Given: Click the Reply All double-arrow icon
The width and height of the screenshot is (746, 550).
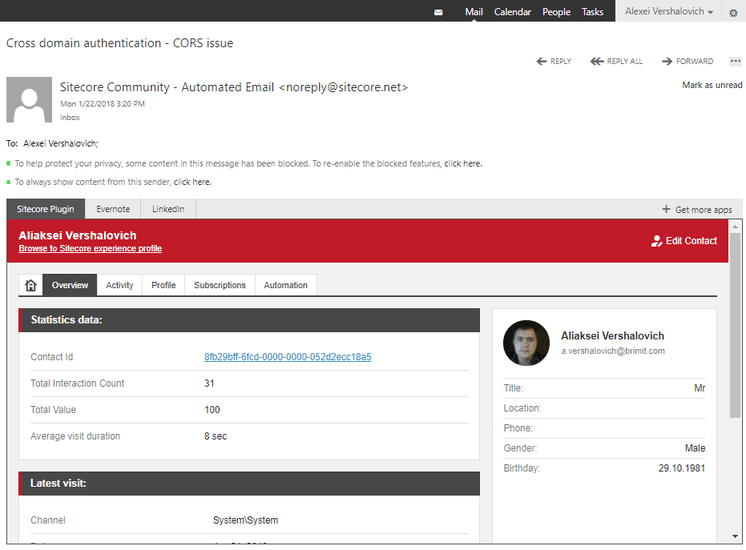Looking at the screenshot, I should coord(597,61).
